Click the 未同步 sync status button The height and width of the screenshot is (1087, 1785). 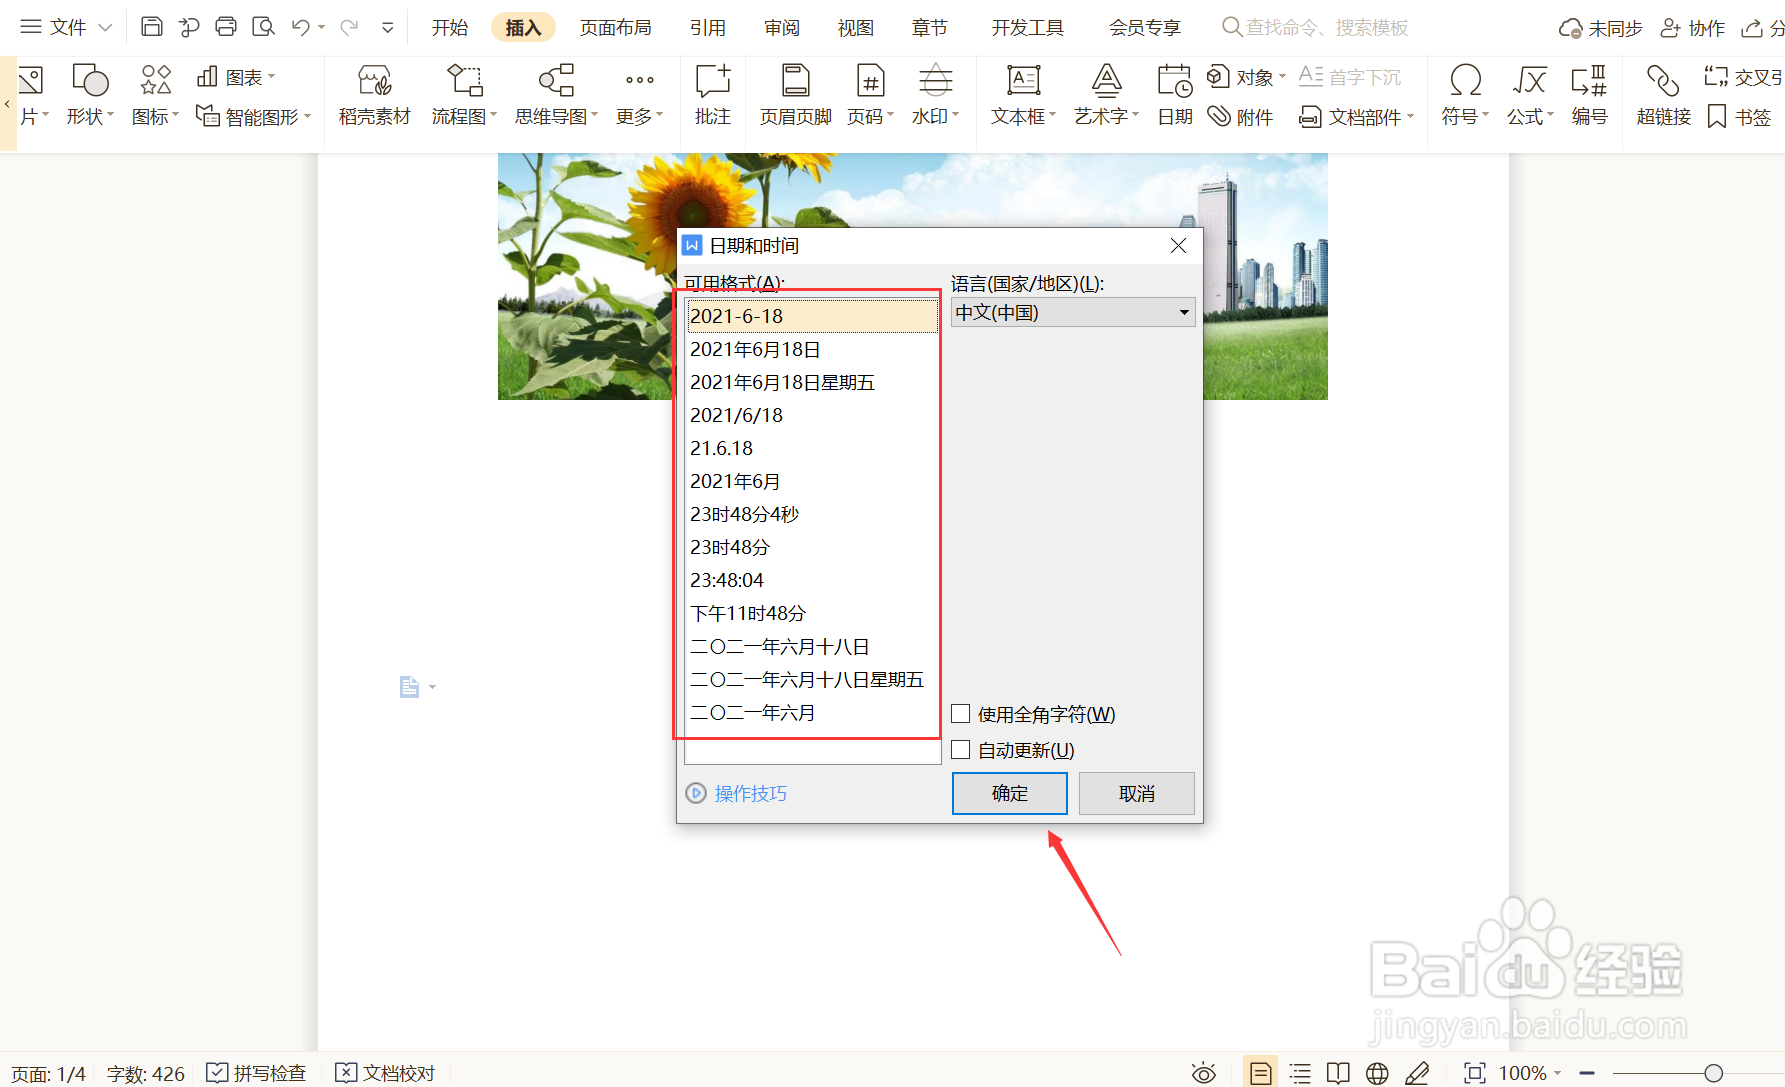(x=1601, y=28)
